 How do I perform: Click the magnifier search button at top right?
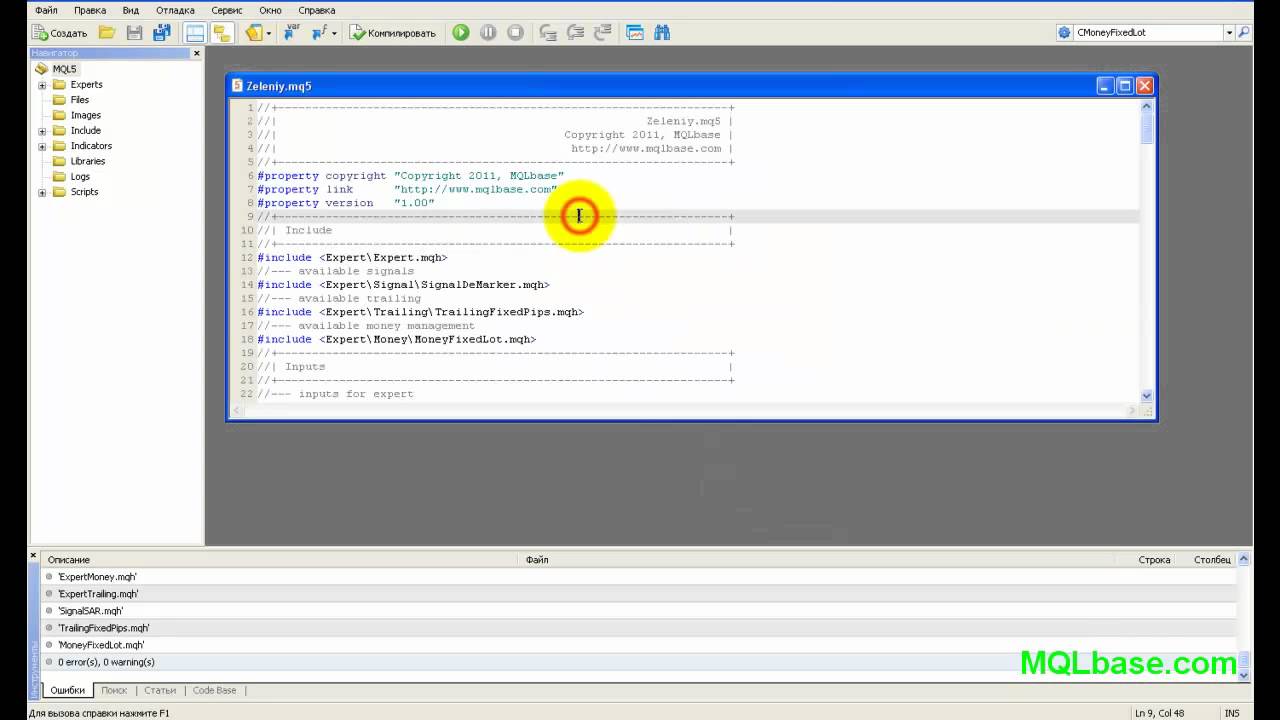(1244, 33)
